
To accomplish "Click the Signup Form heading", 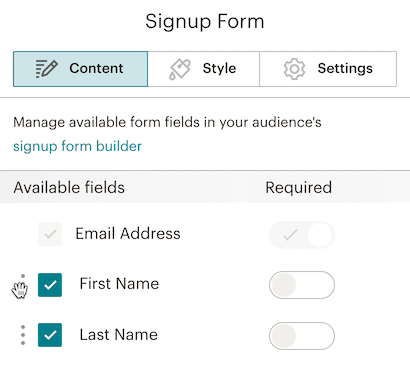I will [205, 22].
